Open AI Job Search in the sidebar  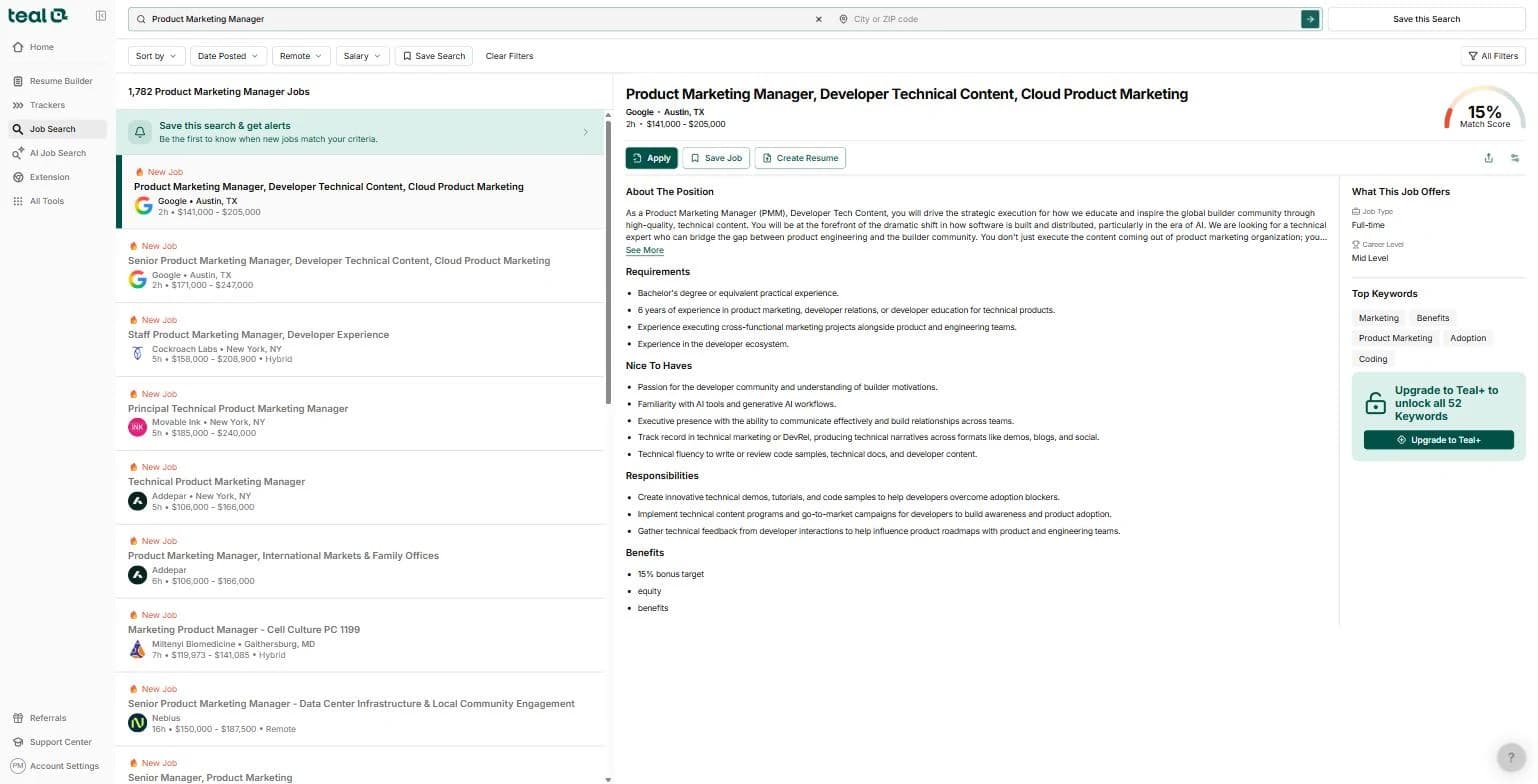point(56,153)
